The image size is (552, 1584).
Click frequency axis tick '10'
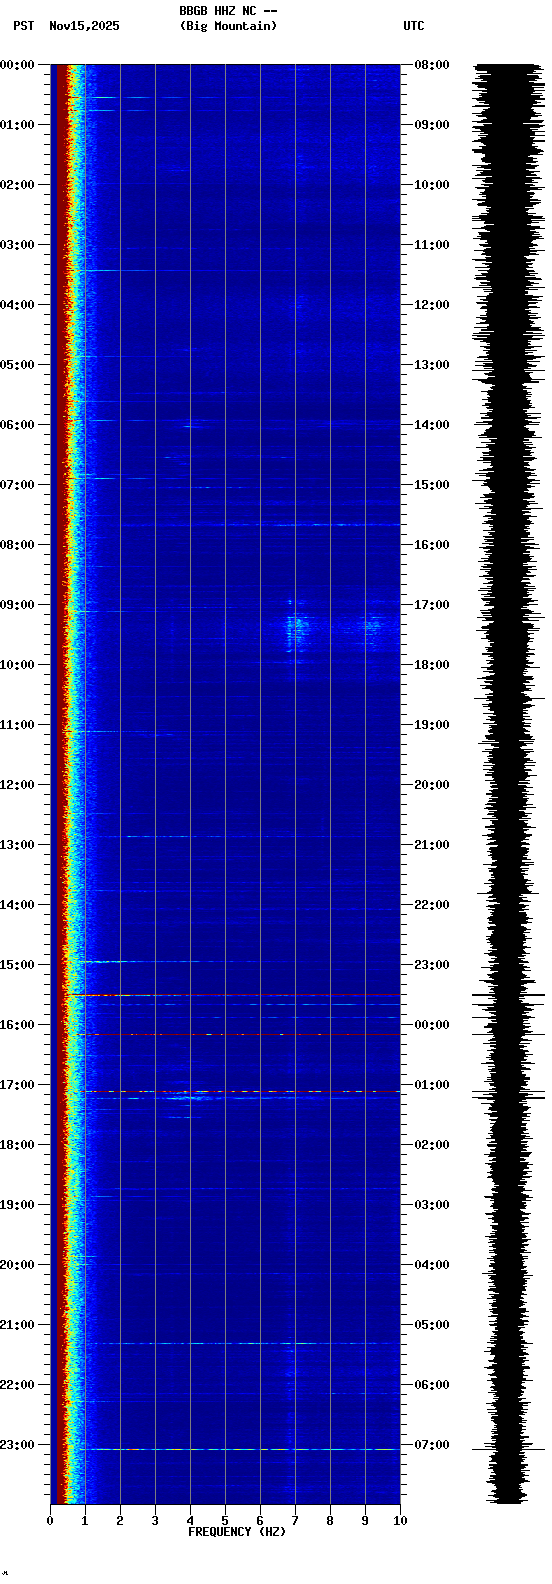pos(400,1521)
